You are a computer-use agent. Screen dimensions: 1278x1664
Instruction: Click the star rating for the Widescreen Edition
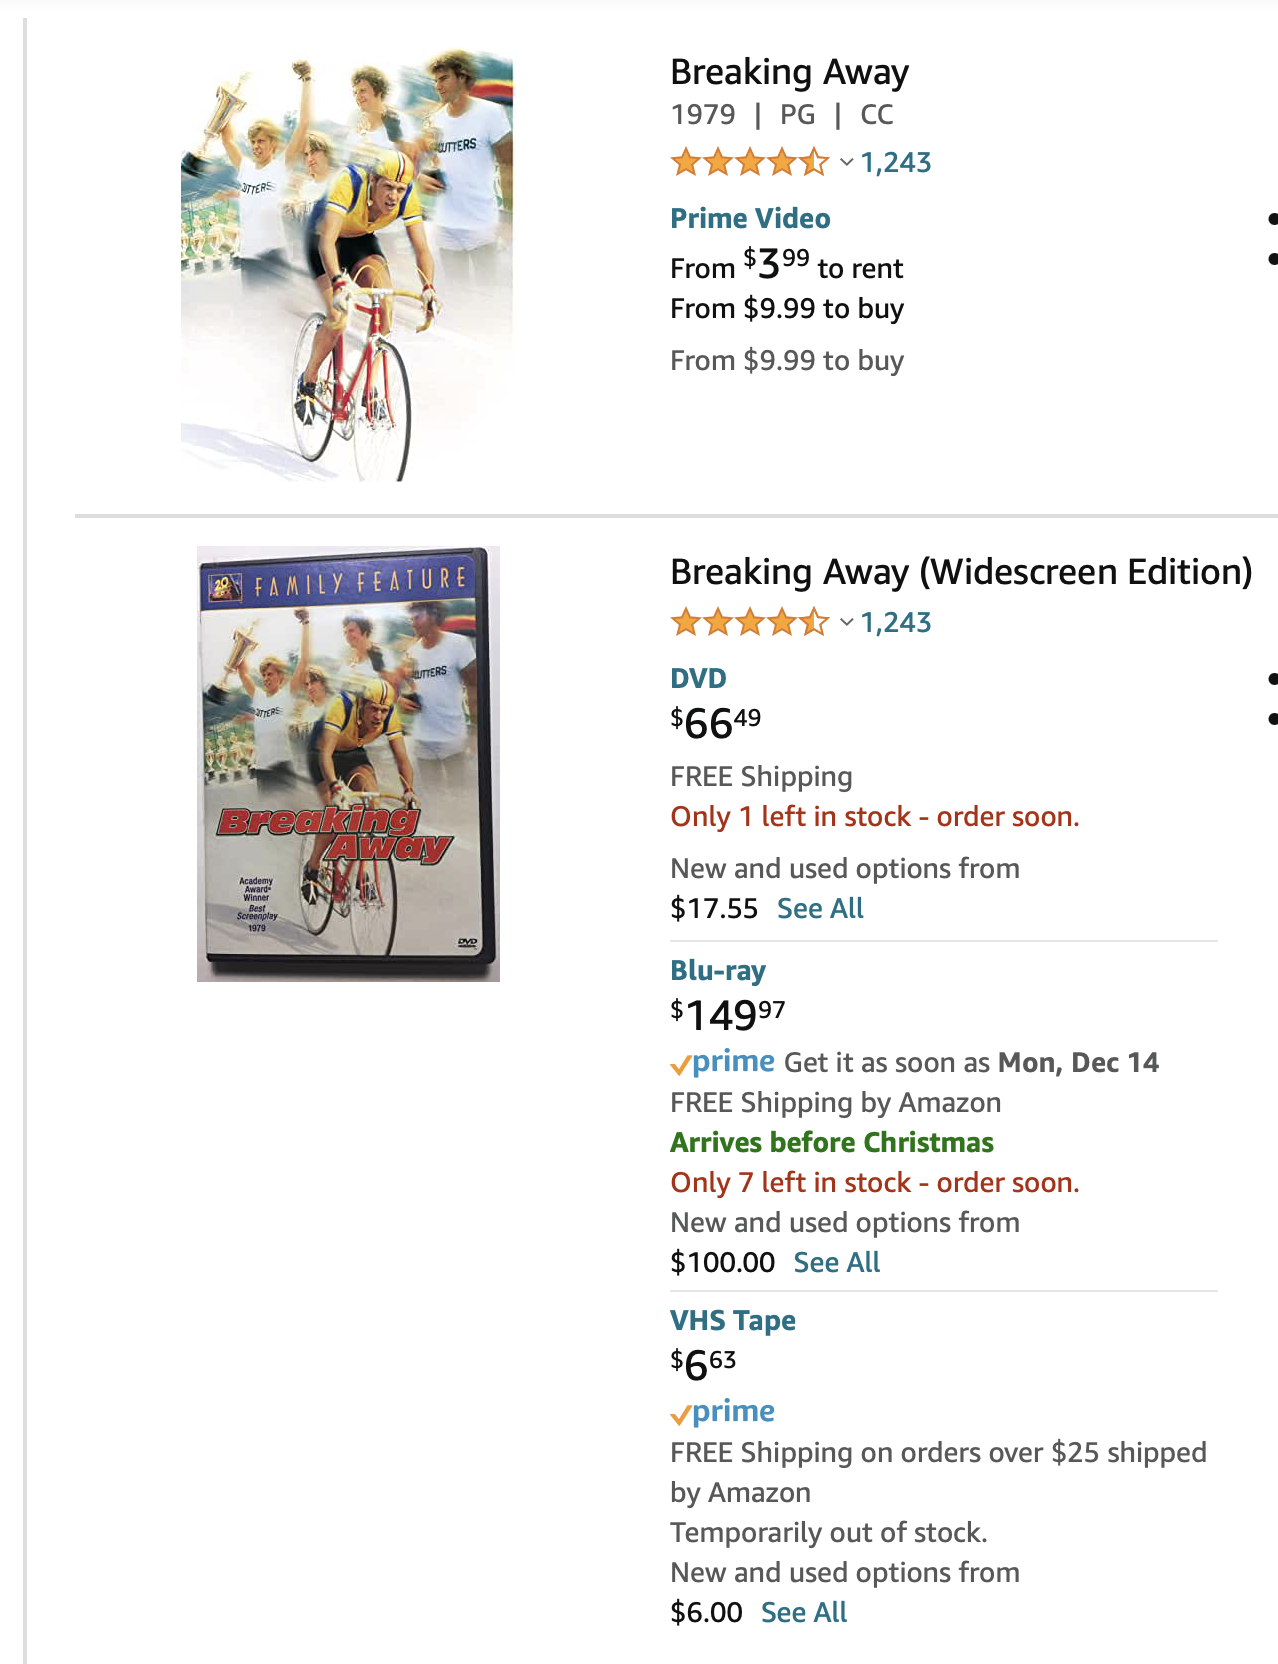[749, 622]
